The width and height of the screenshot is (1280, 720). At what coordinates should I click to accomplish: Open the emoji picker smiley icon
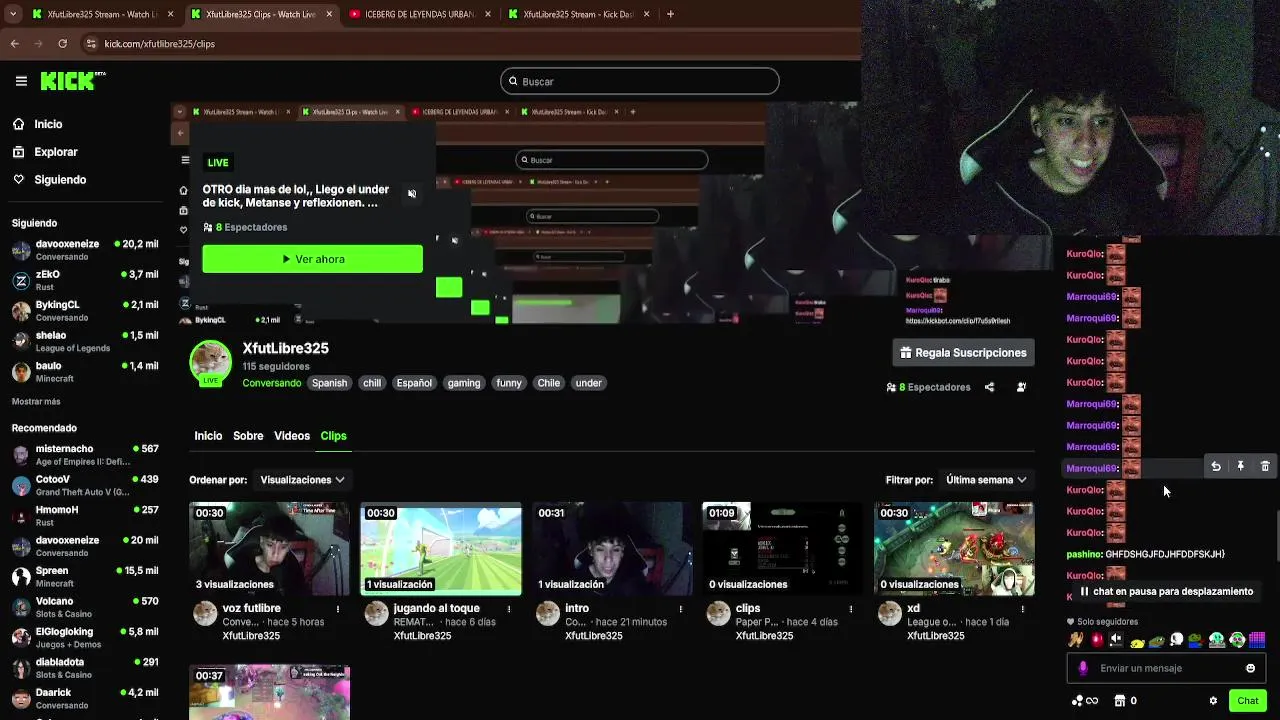1250,668
